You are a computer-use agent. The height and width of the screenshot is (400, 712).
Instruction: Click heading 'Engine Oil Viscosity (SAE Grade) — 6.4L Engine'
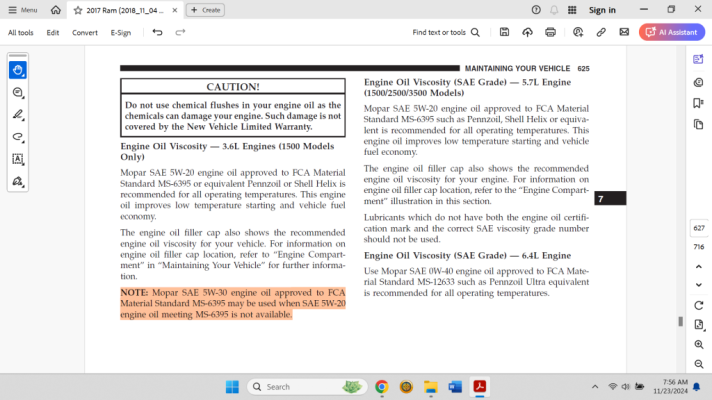(467, 256)
